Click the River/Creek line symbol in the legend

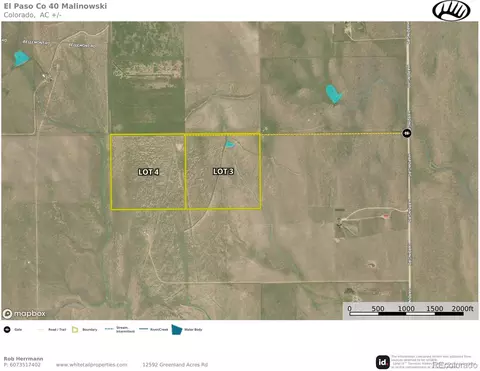pos(144,329)
